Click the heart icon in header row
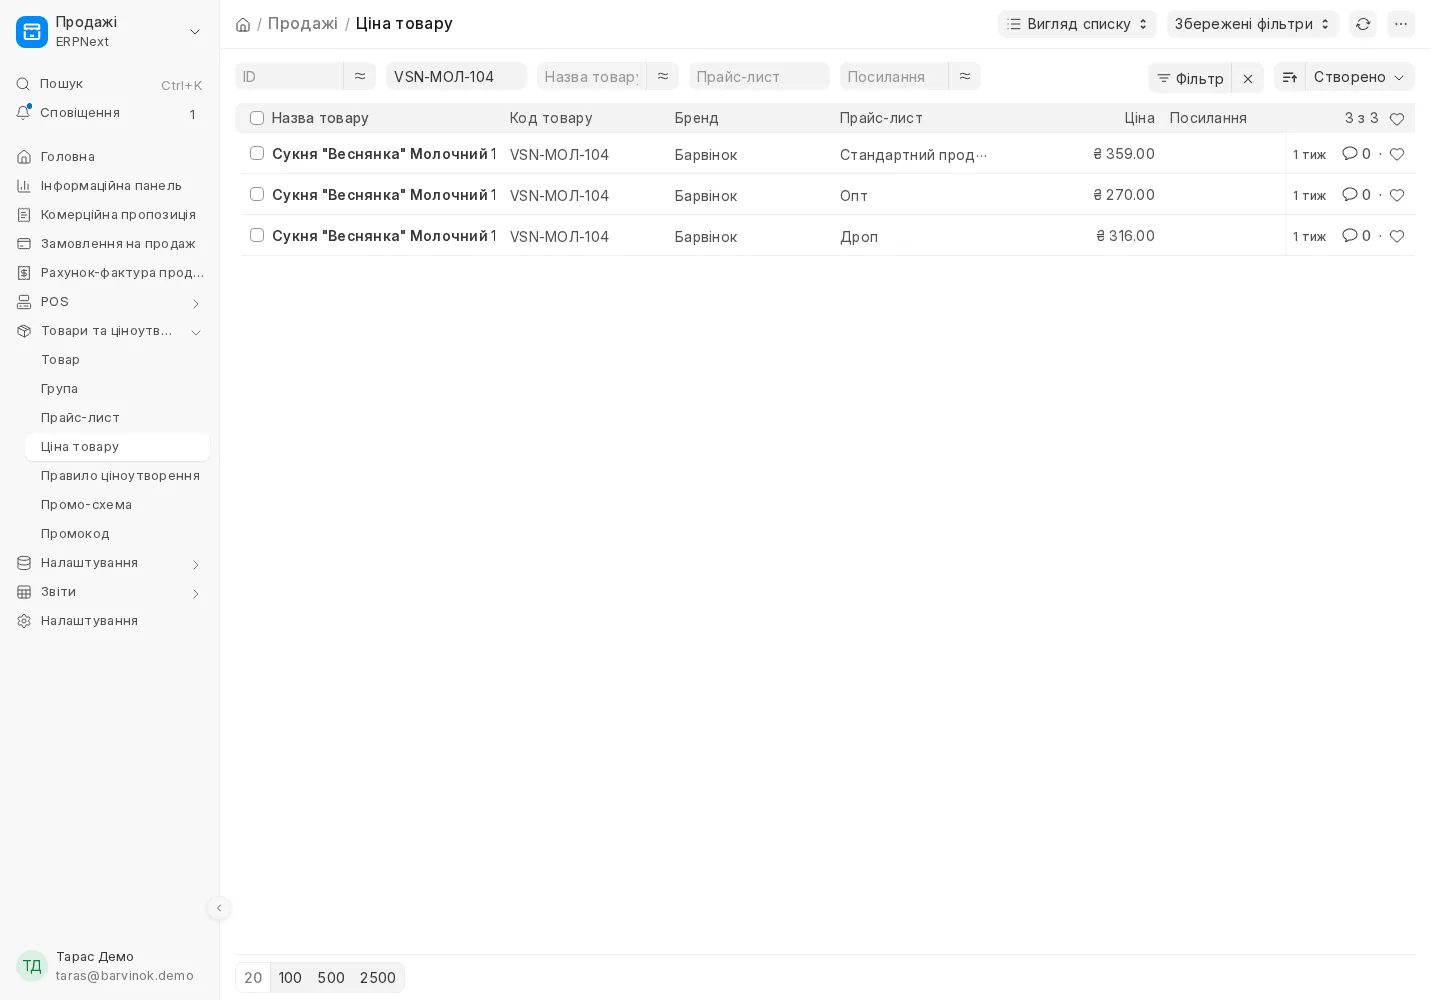This screenshot has width=1440, height=1000. [x=1397, y=119]
